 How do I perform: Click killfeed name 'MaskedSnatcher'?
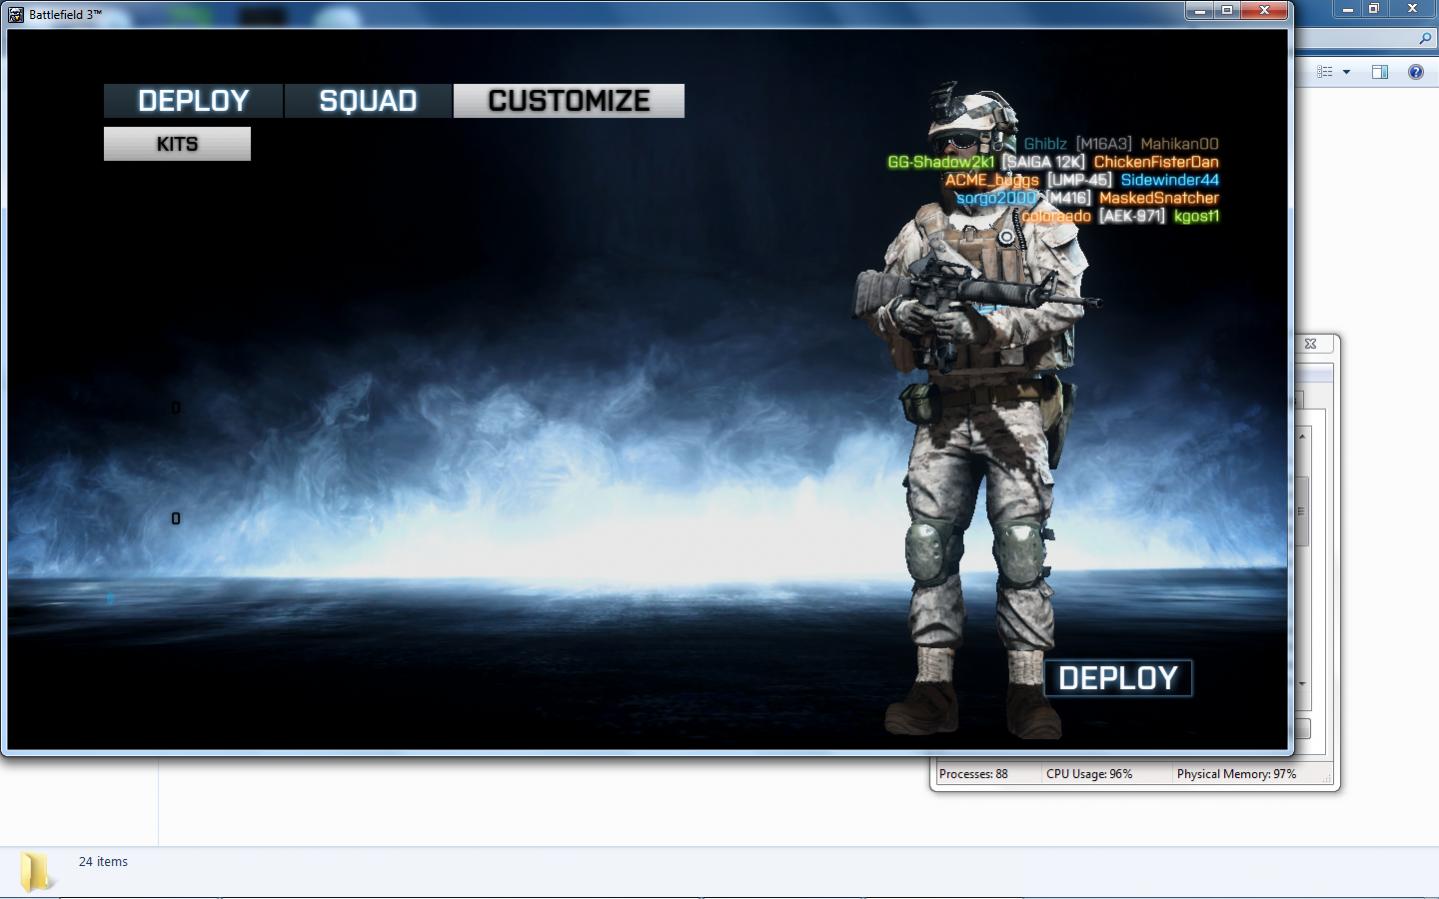1159,198
